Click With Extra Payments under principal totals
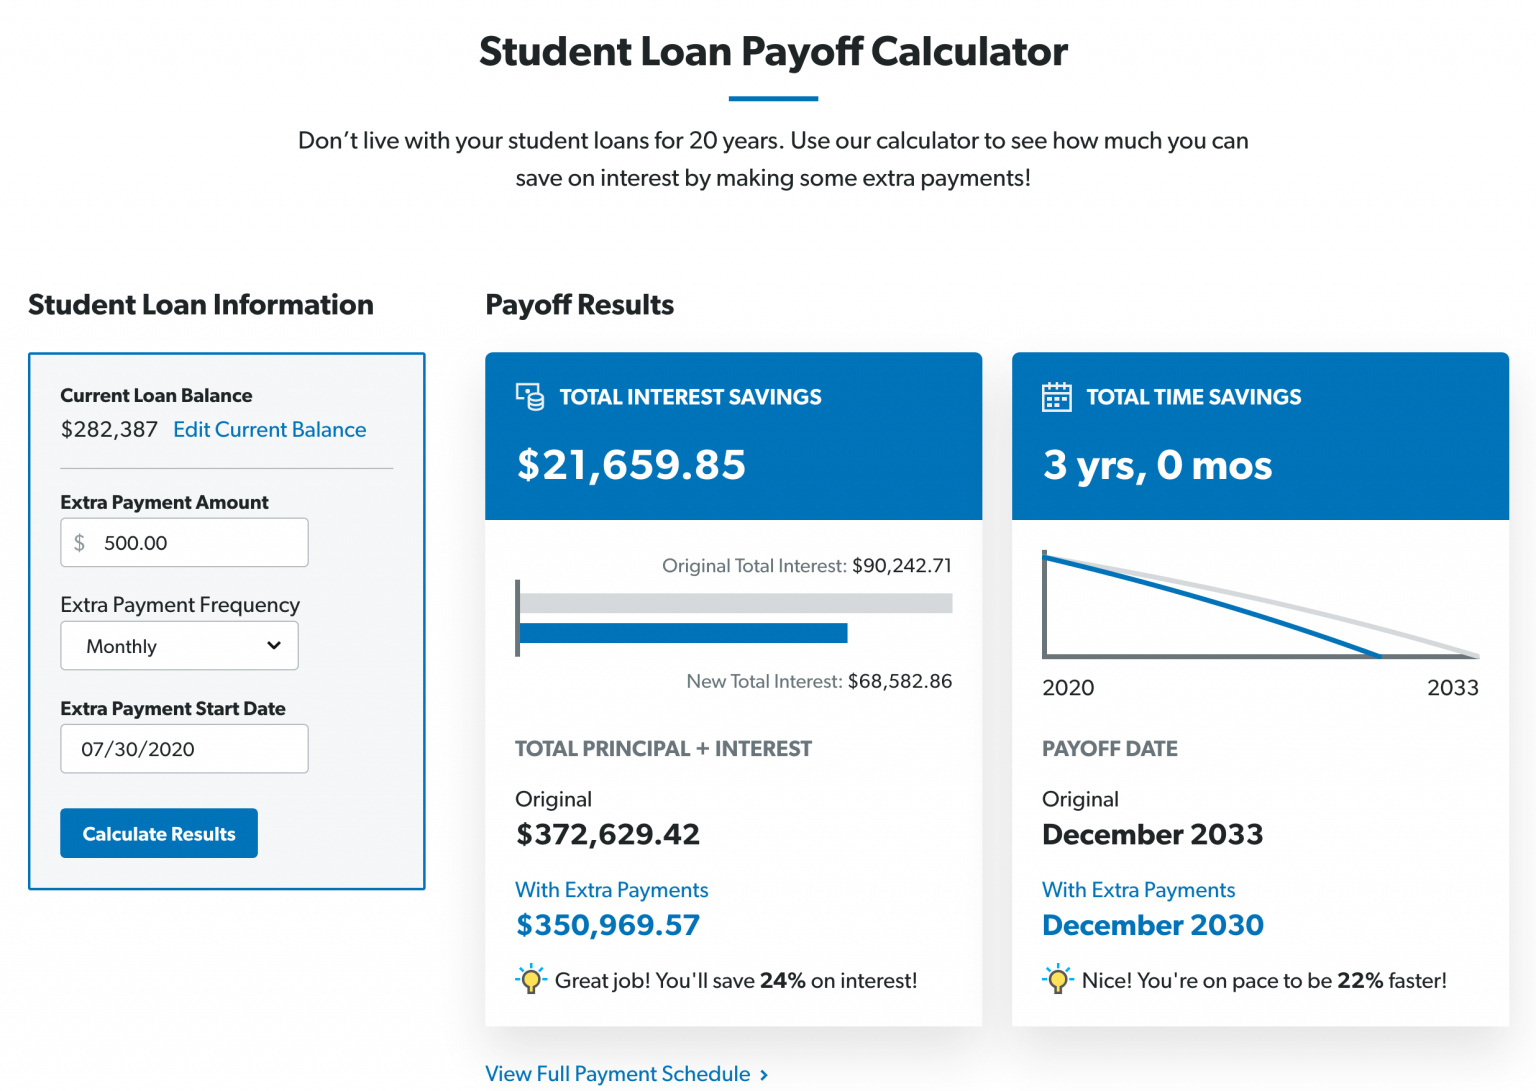 [611, 889]
